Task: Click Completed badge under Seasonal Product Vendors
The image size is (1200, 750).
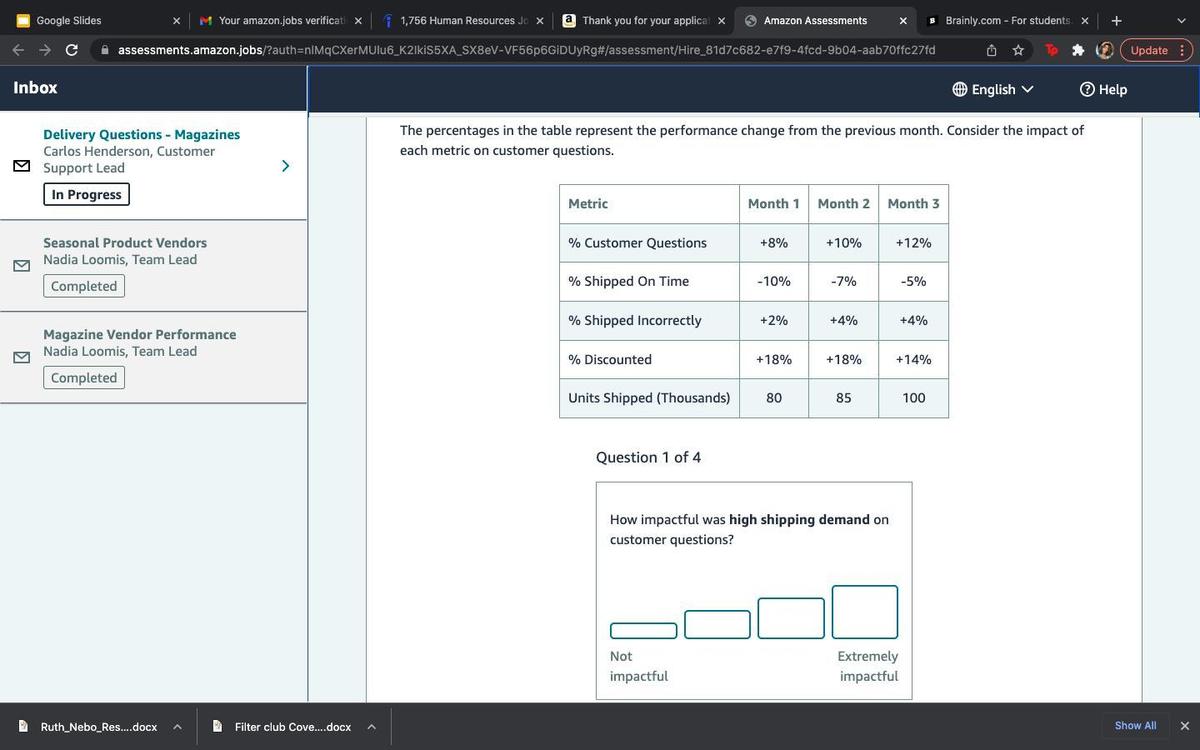Action: coord(84,286)
